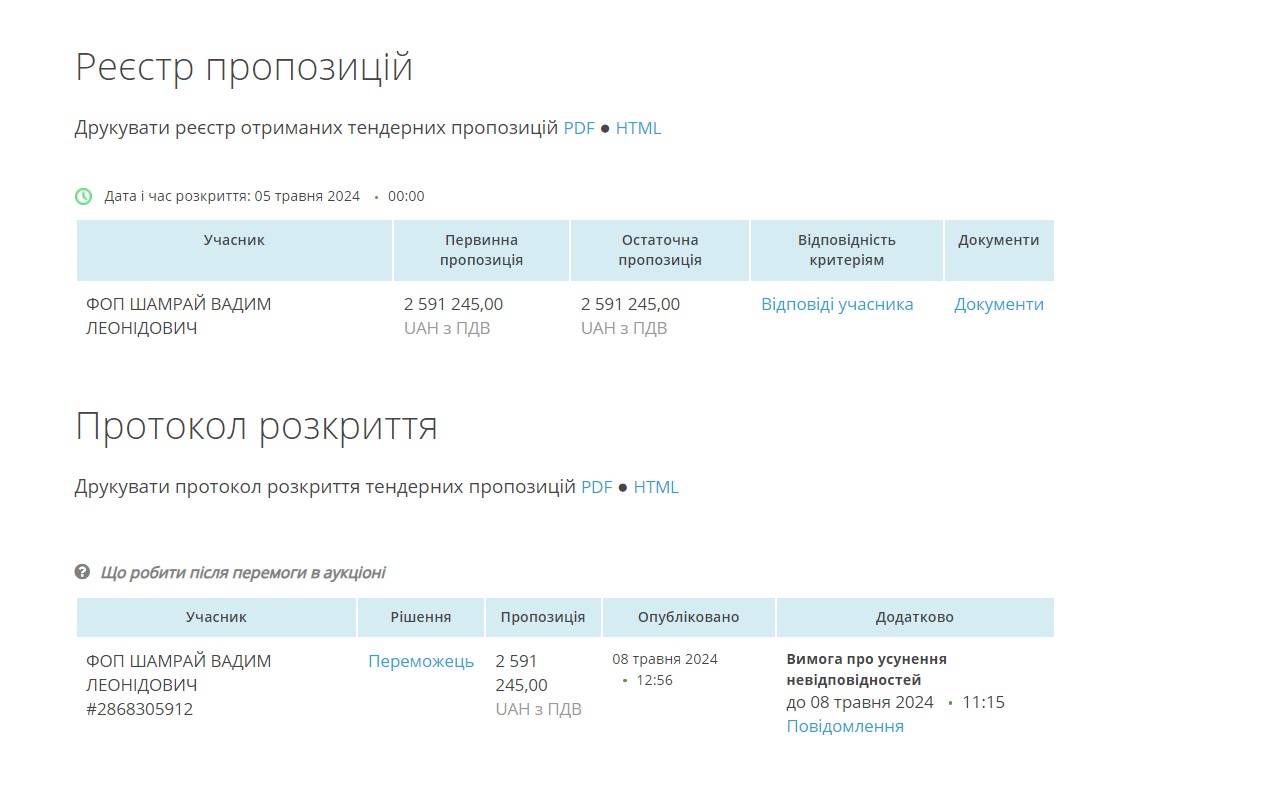
Task: Open 'Що робити після перемоги в аукціоні'
Action: coord(243,573)
